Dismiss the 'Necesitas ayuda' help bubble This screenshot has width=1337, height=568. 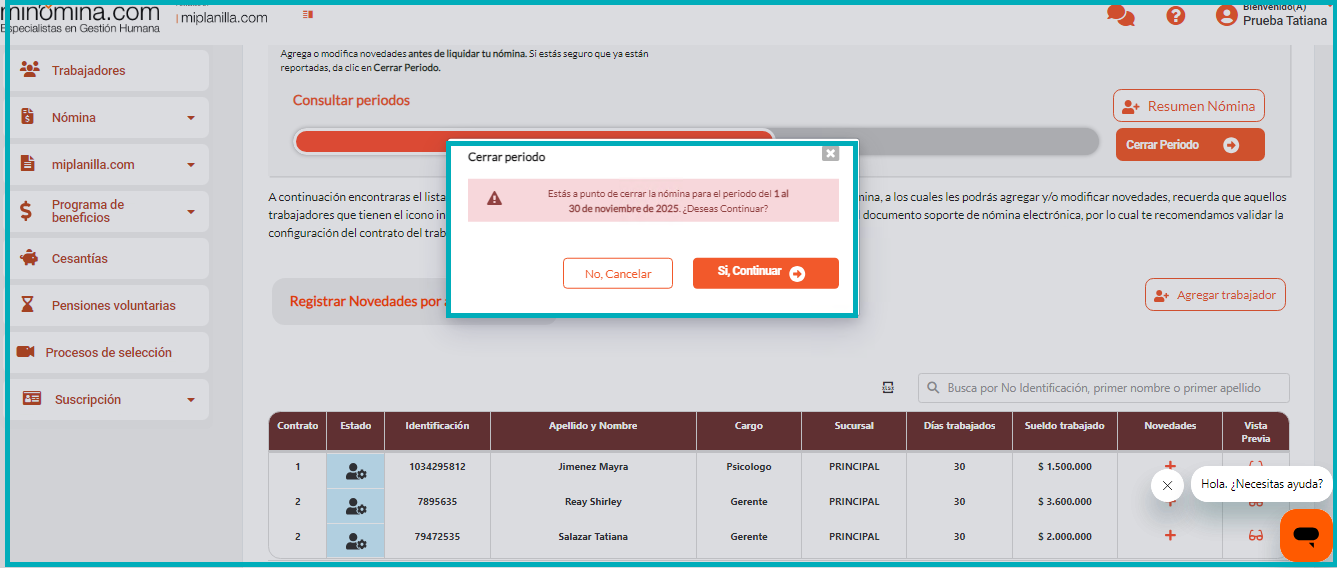click(x=1167, y=486)
